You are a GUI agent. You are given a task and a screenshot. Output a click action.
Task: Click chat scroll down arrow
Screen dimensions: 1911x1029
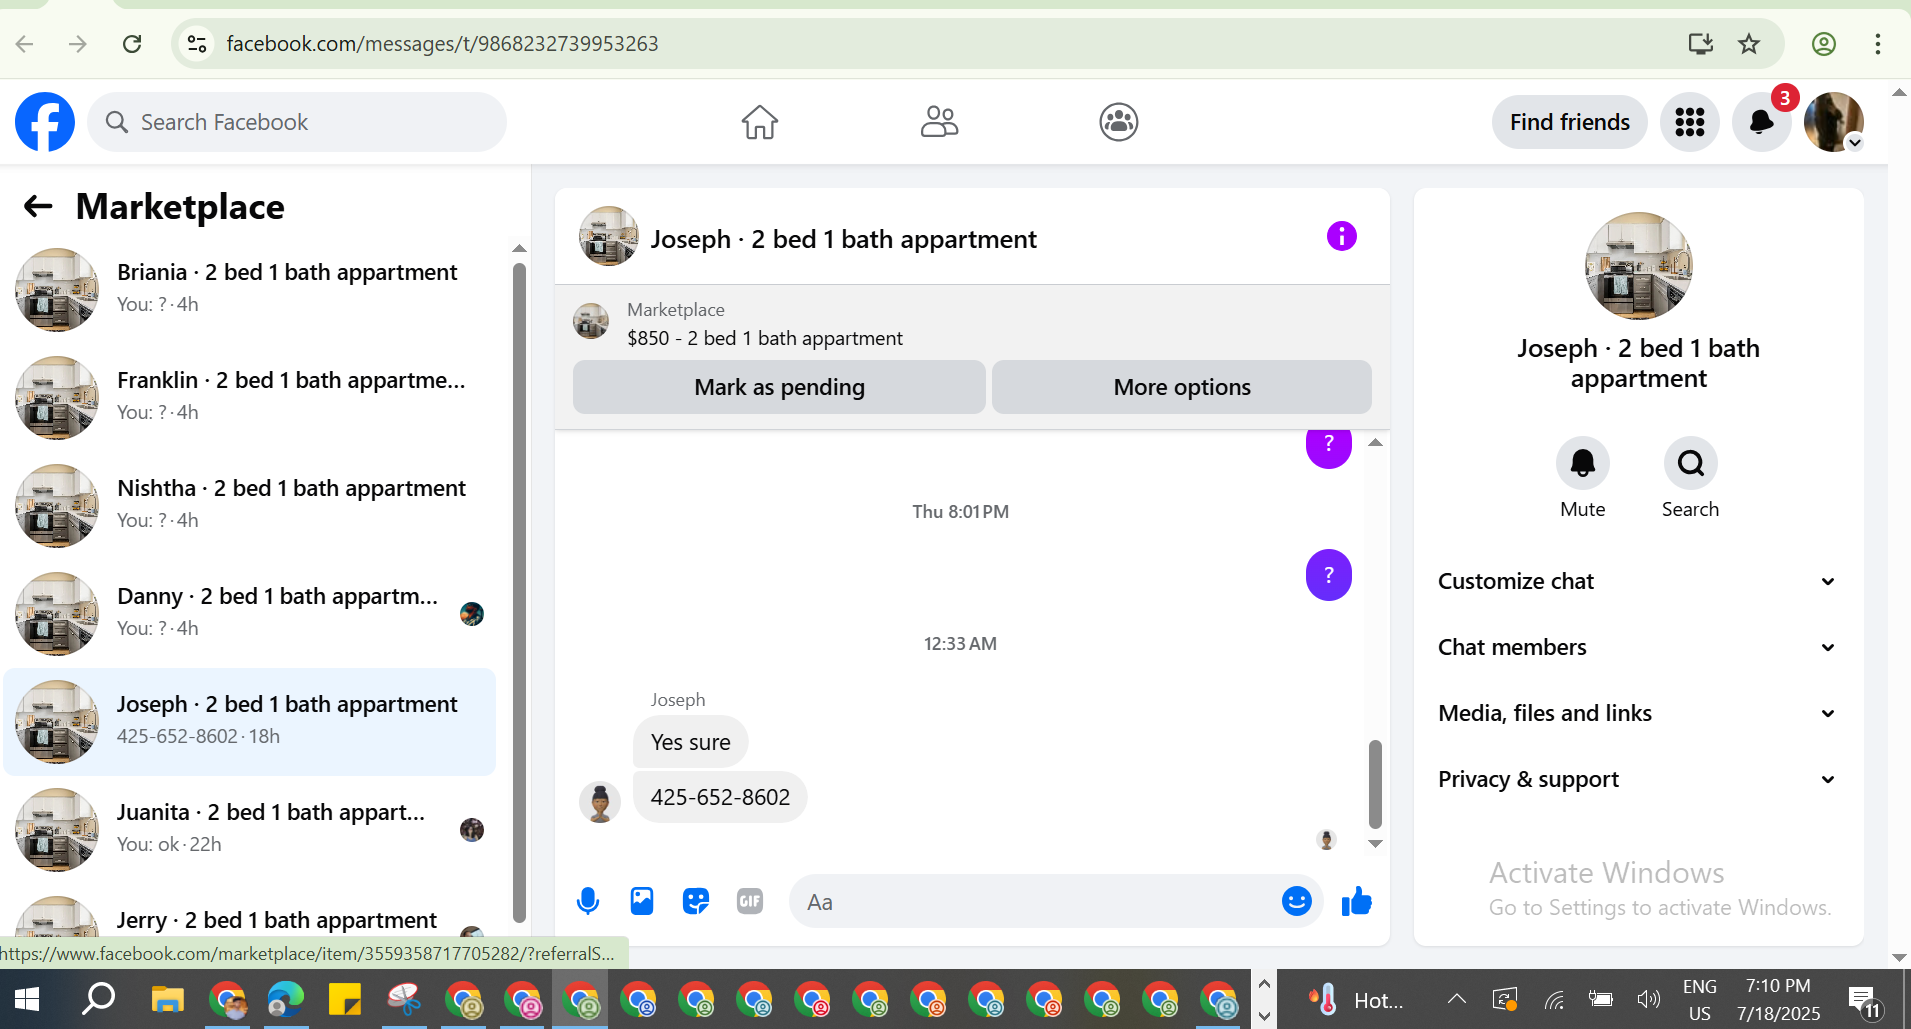click(1375, 844)
